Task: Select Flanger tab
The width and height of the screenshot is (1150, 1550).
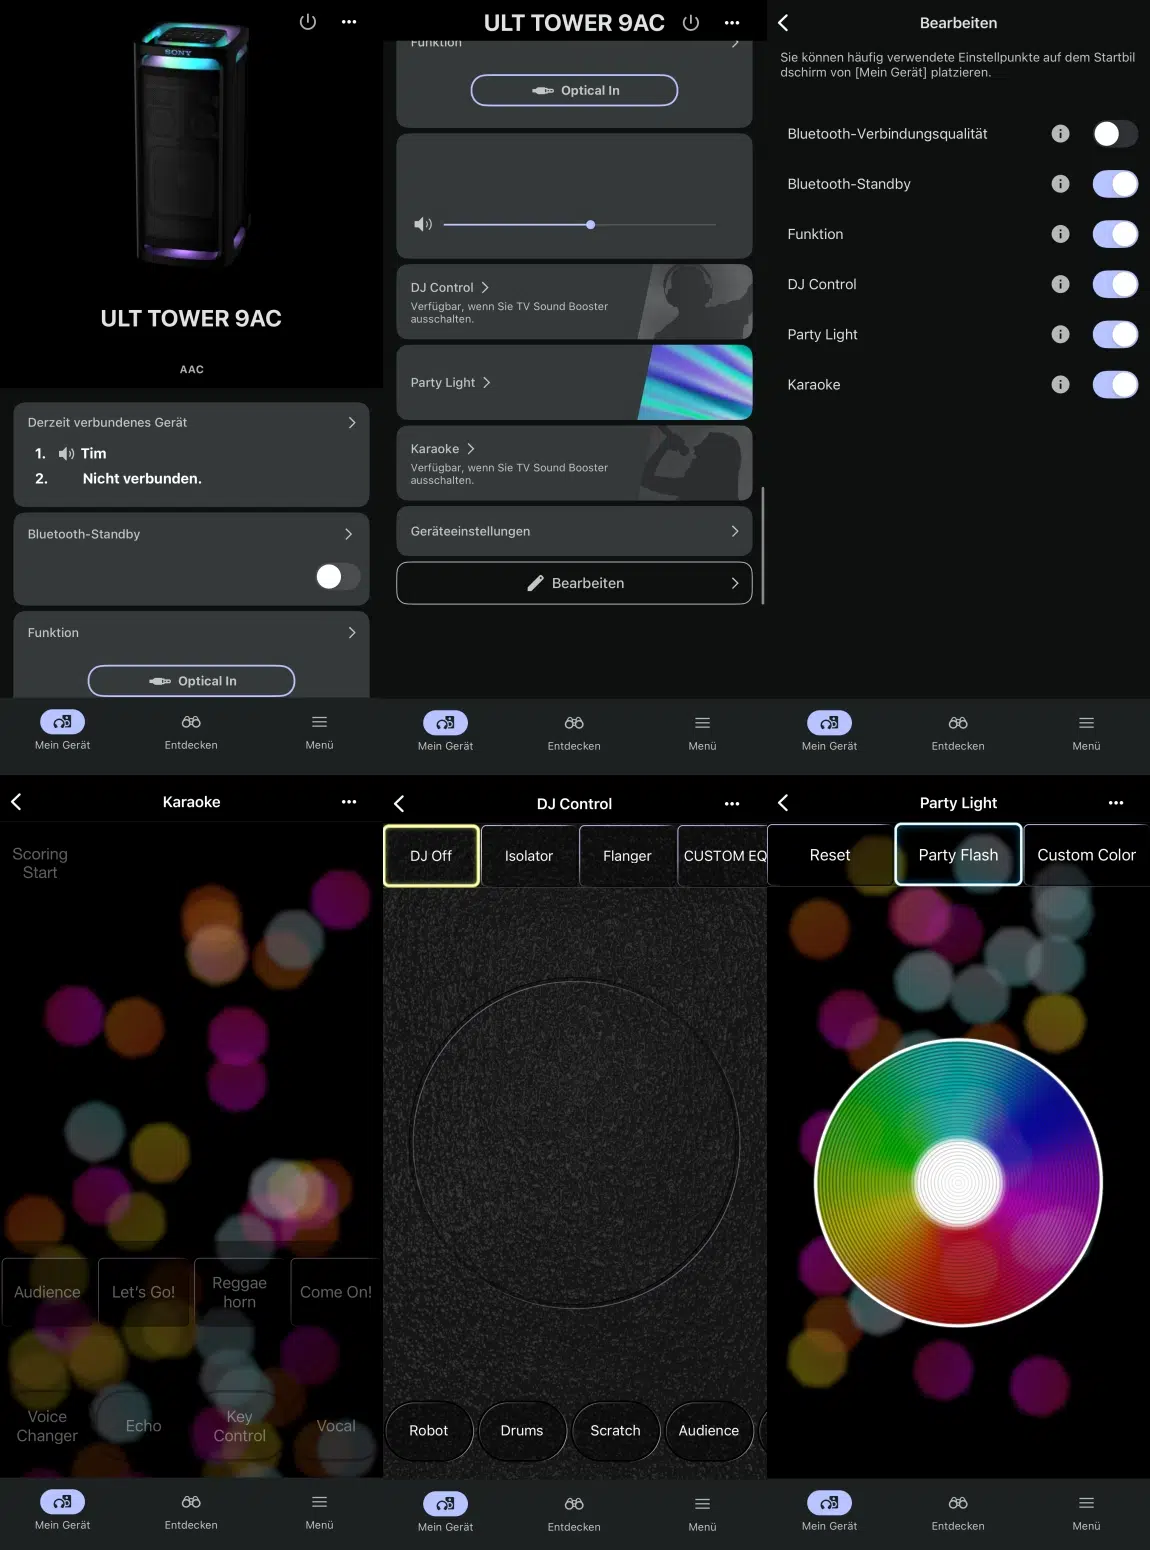Action: coord(627,856)
